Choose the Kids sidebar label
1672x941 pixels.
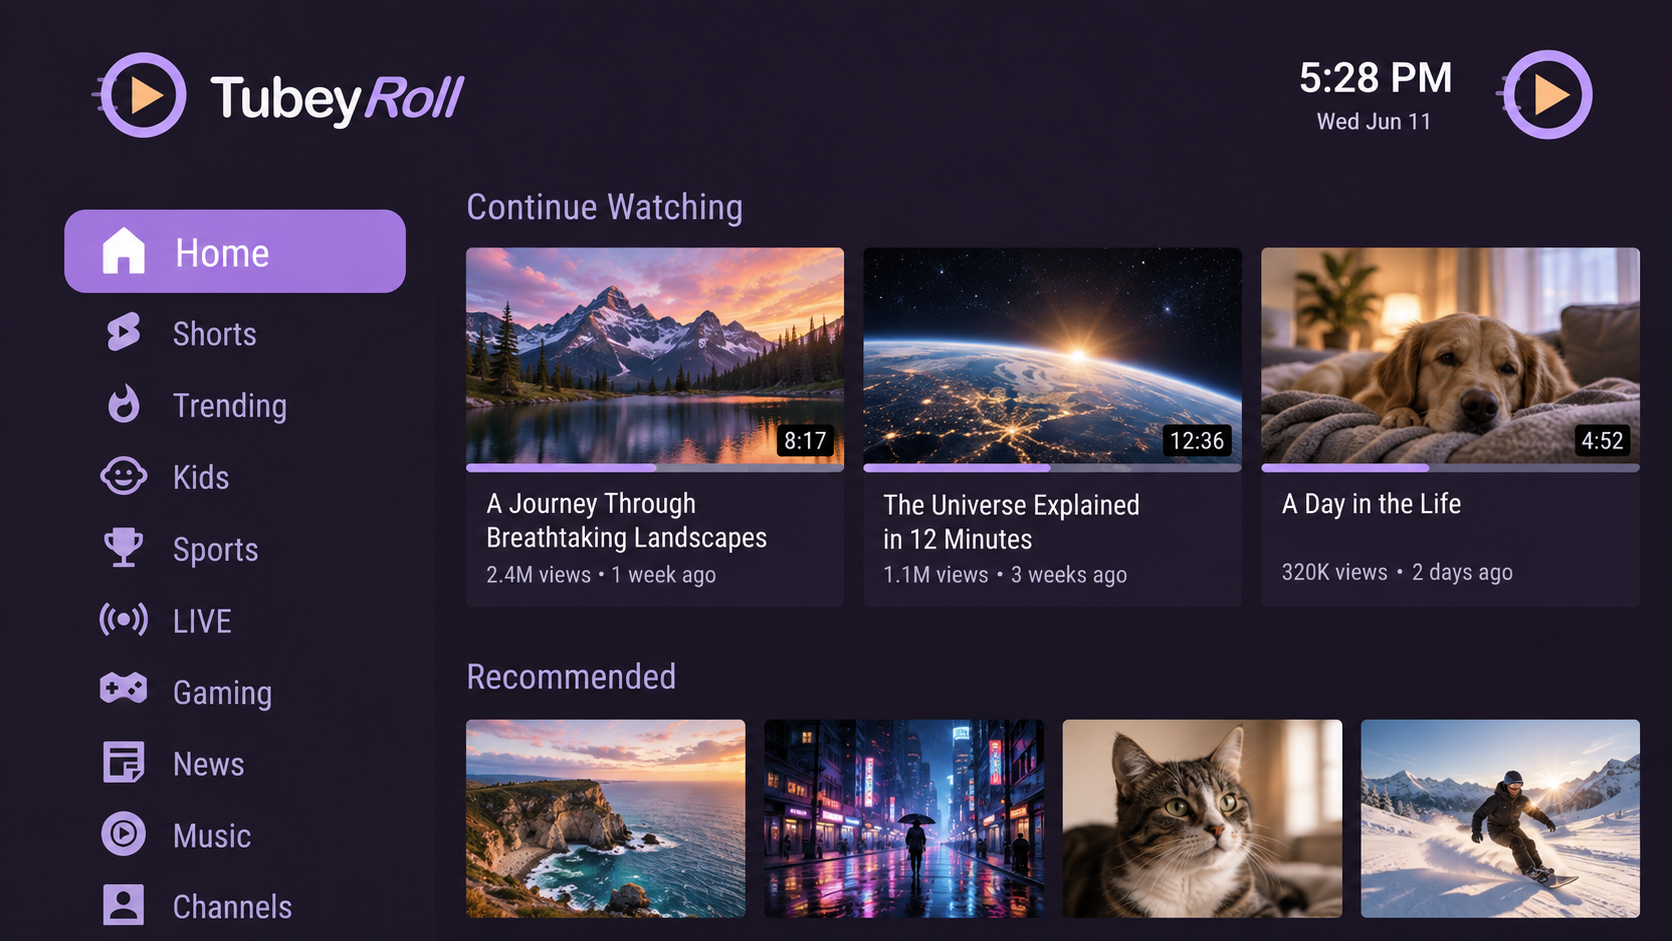point(201,477)
